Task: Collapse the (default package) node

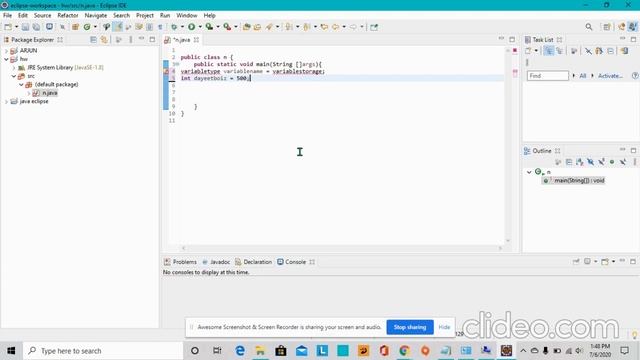Action: 22,84
